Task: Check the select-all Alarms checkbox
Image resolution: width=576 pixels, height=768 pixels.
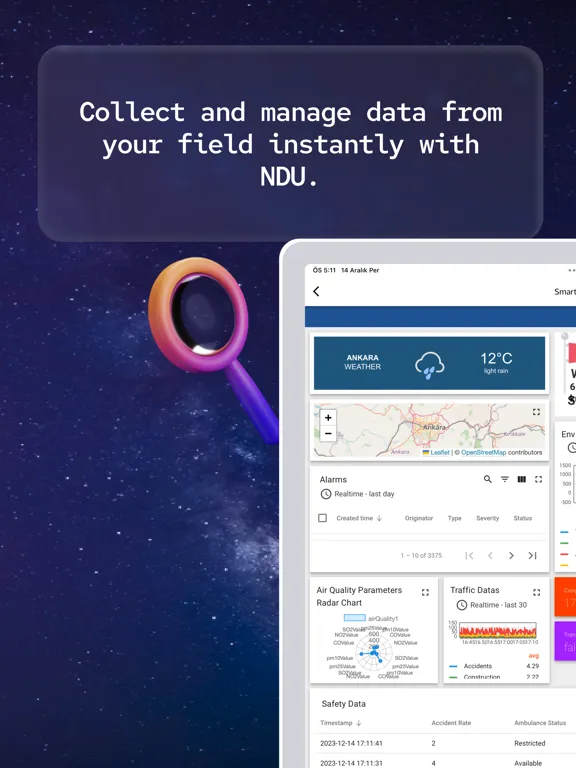Action: coord(322,518)
